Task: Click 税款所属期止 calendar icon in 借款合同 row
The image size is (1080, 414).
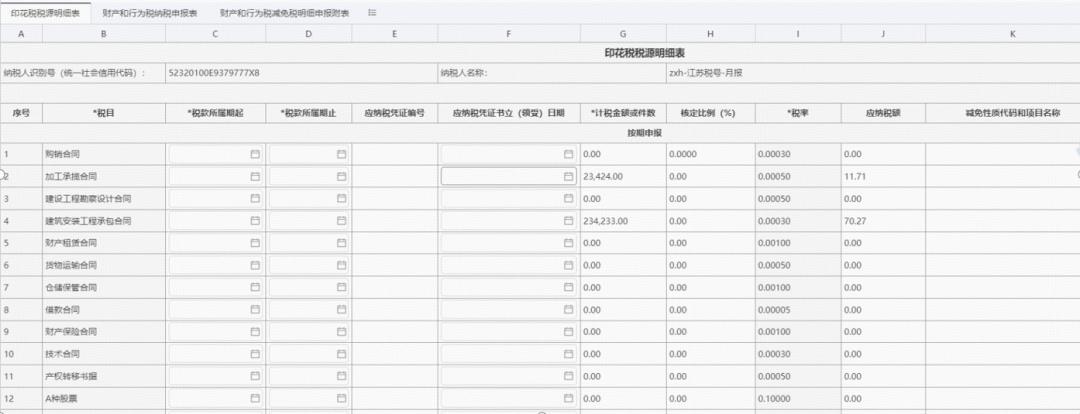Action: coord(341,309)
